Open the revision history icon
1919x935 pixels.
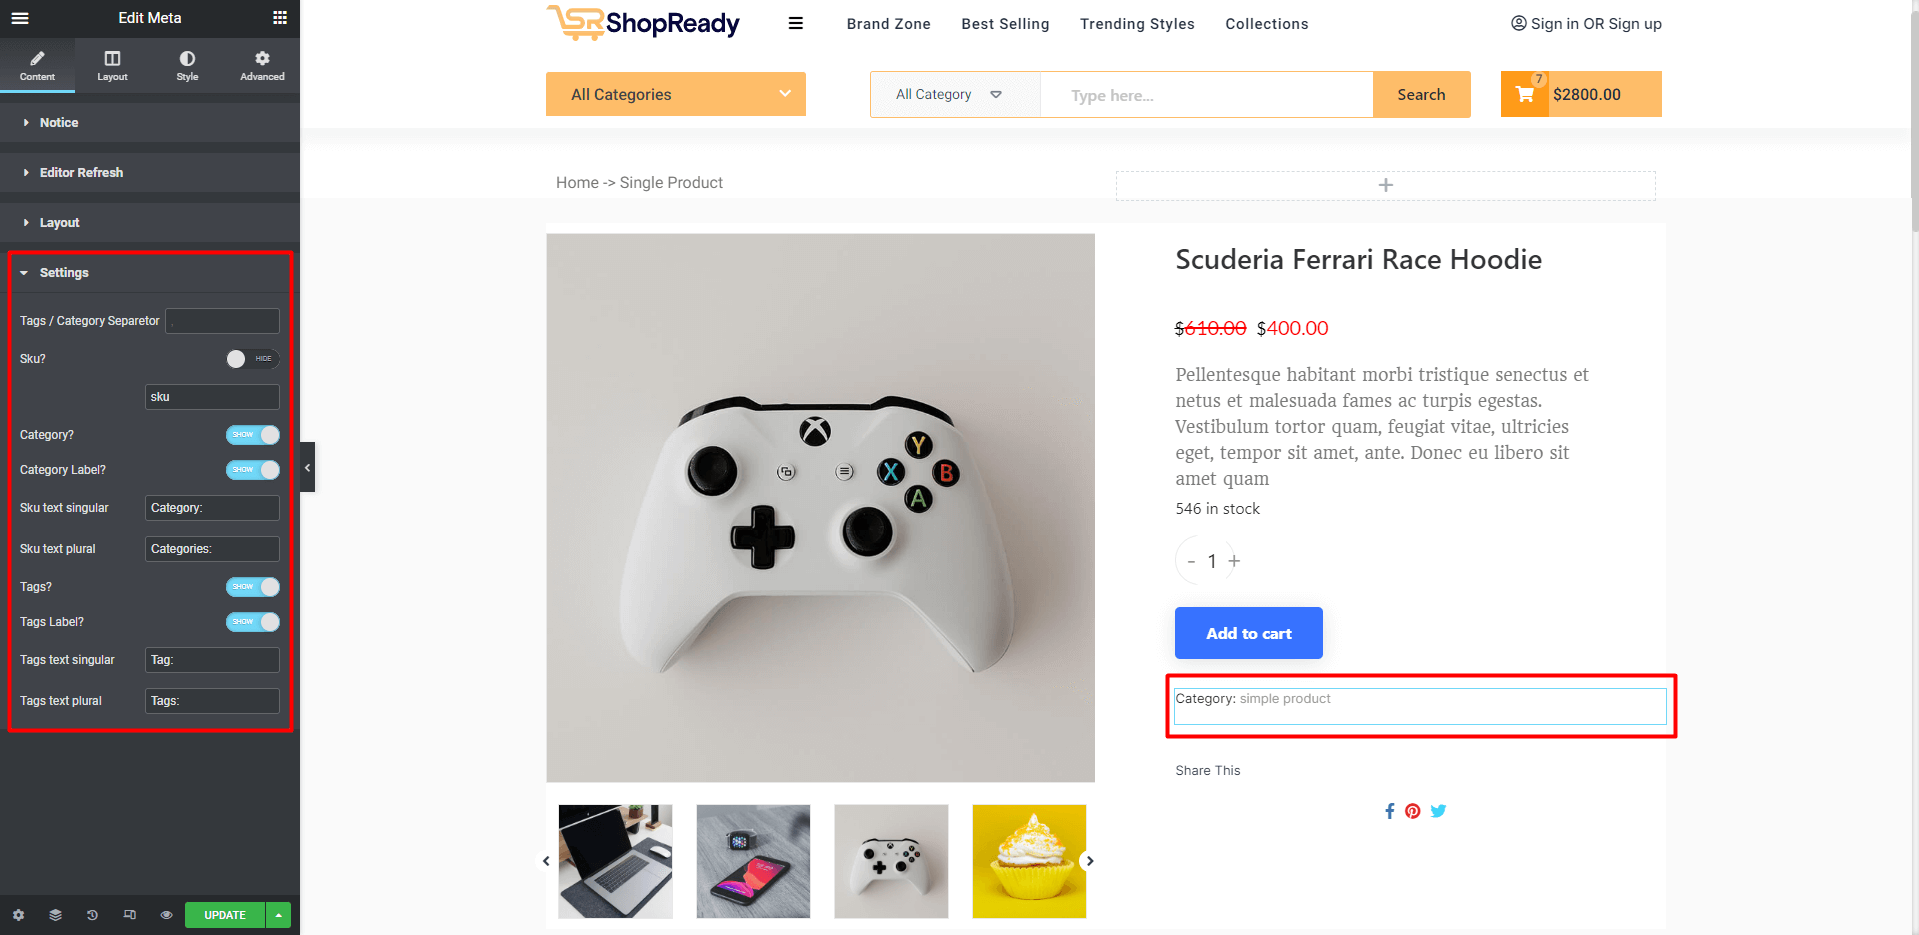click(92, 915)
